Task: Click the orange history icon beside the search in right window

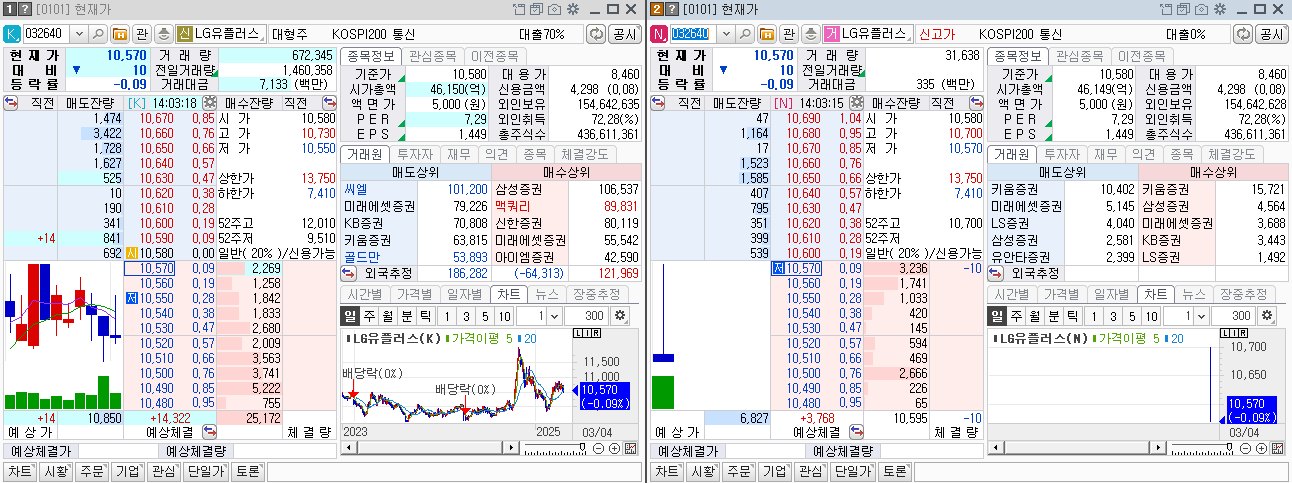Action: click(x=765, y=33)
